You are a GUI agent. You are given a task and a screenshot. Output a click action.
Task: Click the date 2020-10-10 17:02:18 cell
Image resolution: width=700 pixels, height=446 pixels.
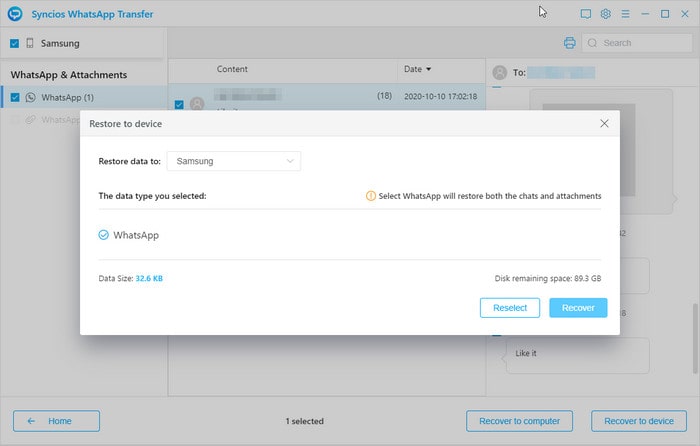(440, 96)
